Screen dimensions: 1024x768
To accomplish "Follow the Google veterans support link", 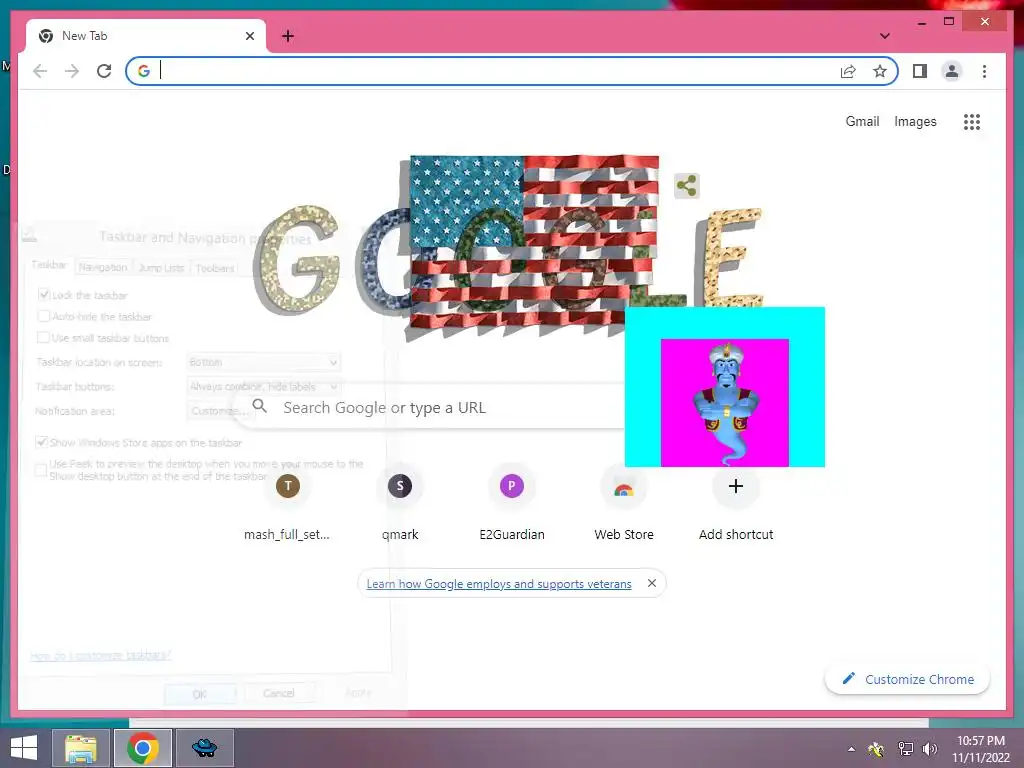I will tap(499, 584).
